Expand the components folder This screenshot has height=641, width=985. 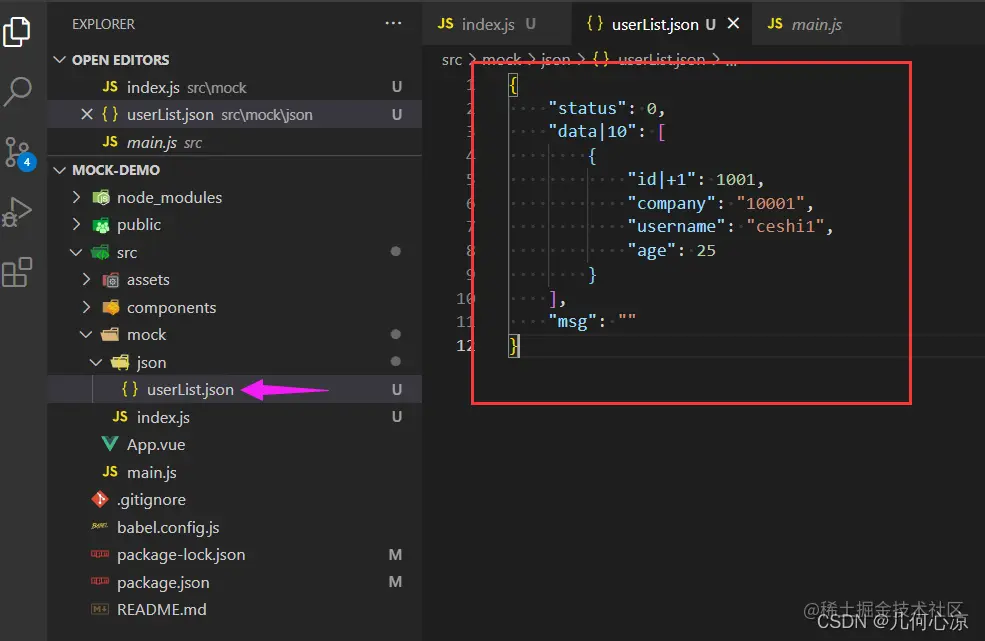pyautogui.click(x=234, y=307)
